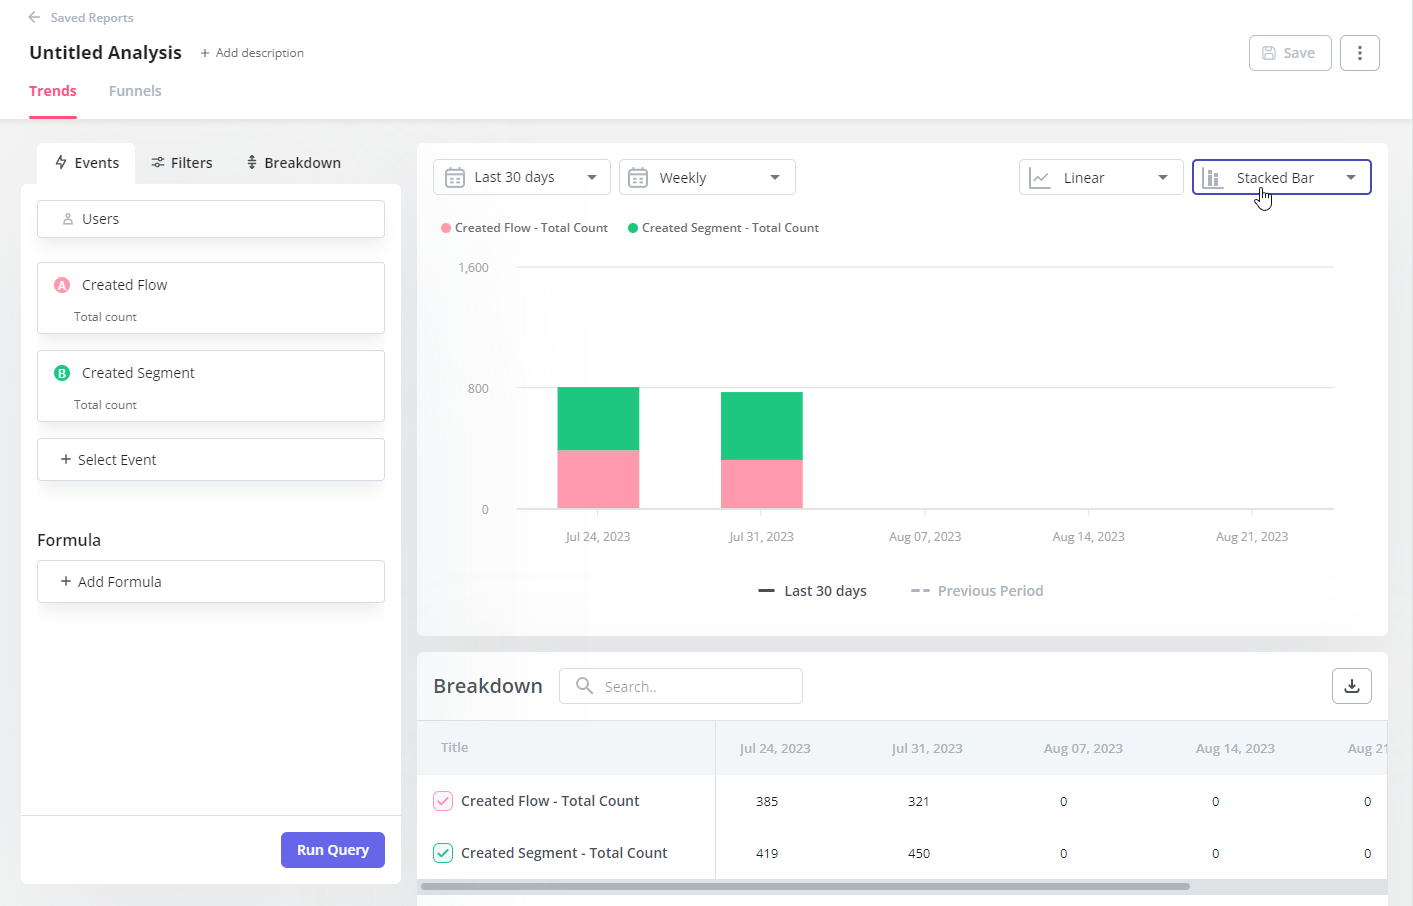Open the Created Segment event card
Viewport: 1413px width, 906px height.
point(211,386)
